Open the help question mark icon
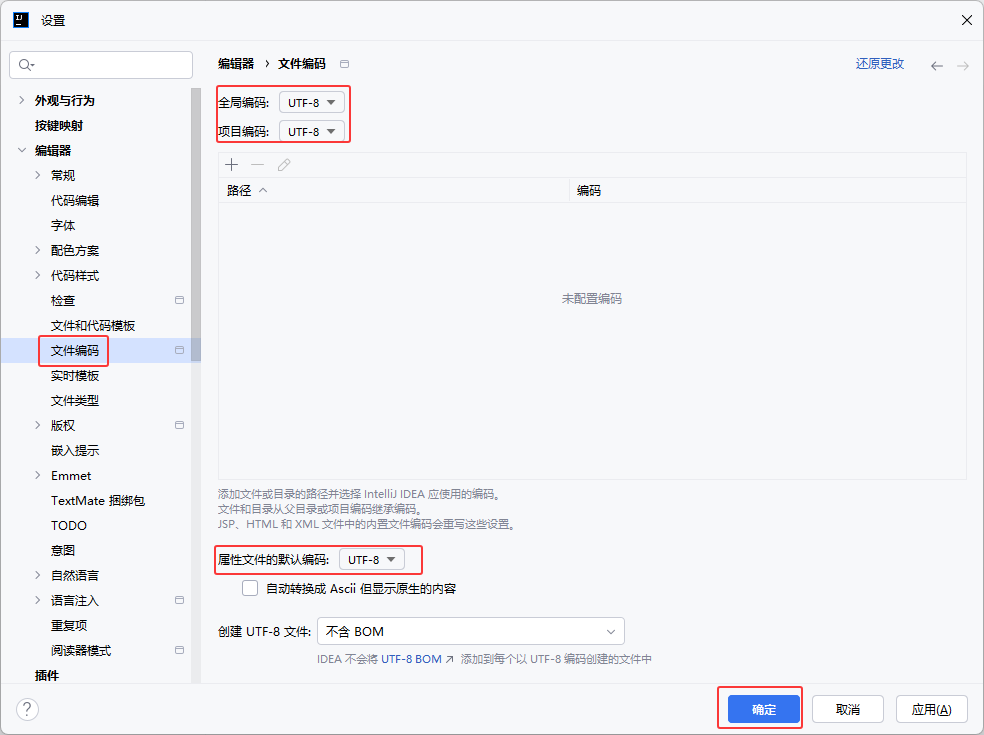The image size is (984, 735). (27, 709)
